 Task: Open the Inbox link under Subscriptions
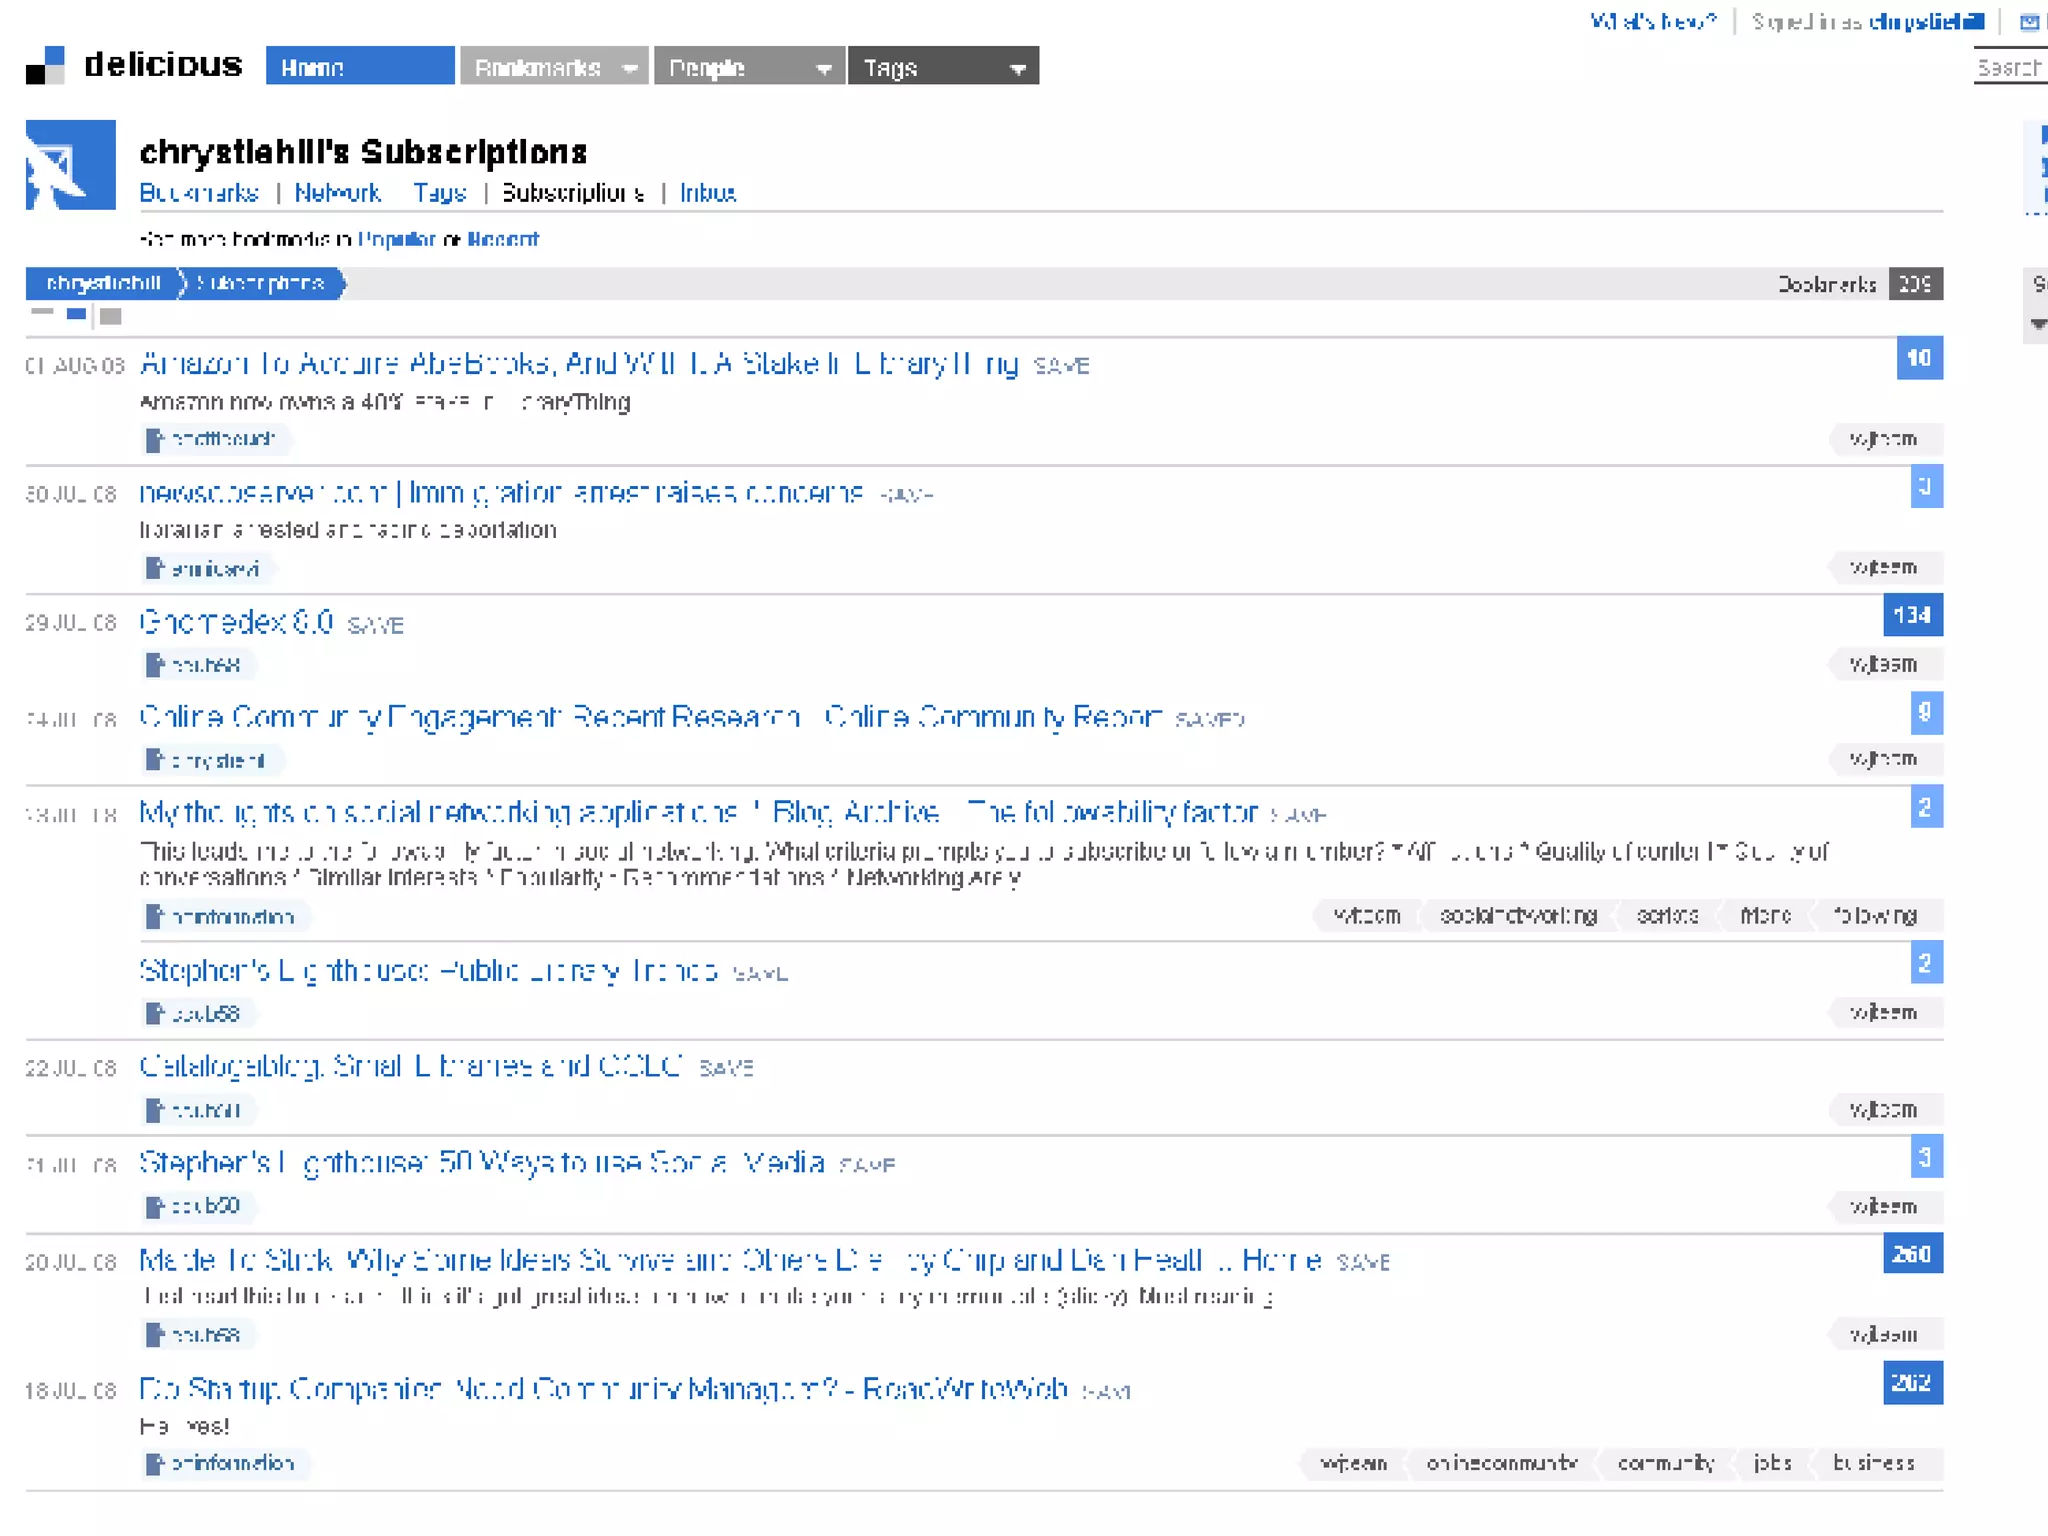point(707,193)
